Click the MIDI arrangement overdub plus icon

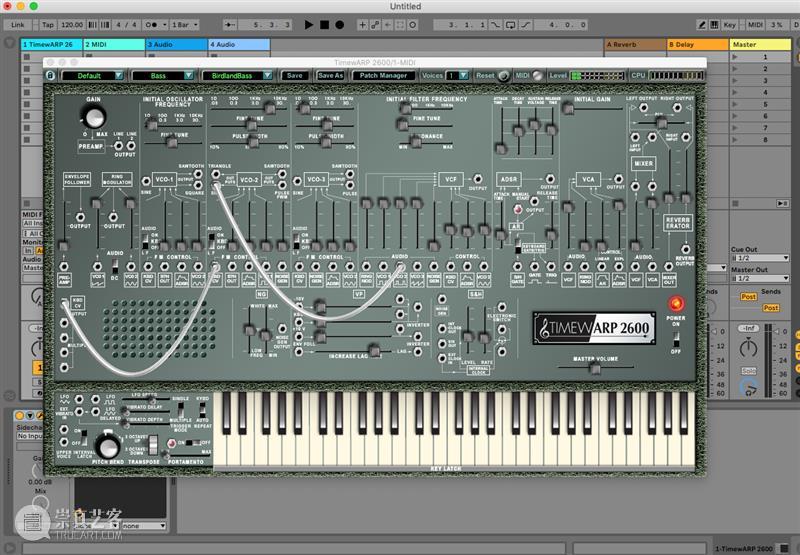click(362, 24)
